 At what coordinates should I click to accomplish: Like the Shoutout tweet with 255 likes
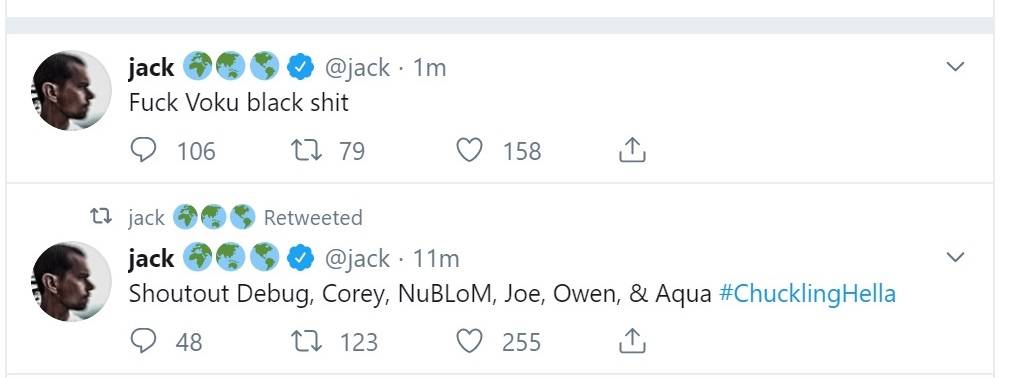coord(469,341)
